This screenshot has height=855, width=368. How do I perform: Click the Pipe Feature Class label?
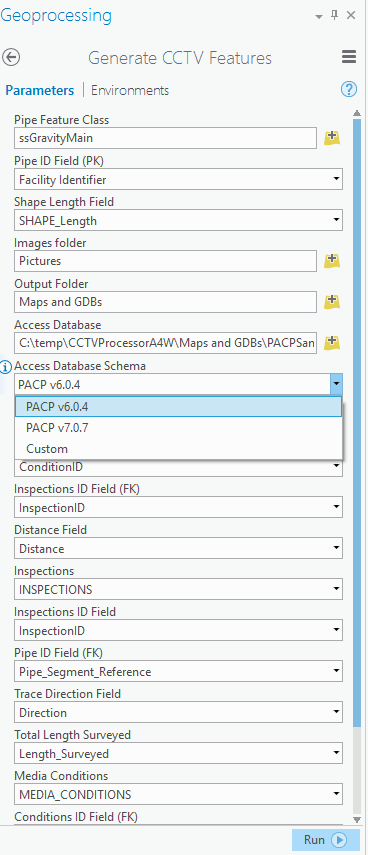pyautogui.click(x=62, y=120)
